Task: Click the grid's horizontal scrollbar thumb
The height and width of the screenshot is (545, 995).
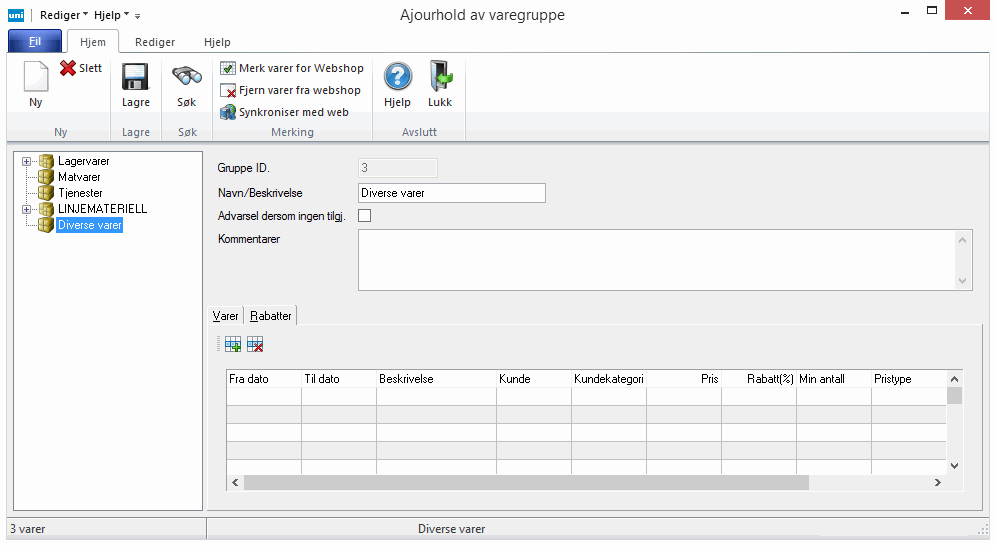Action: click(525, 482)
